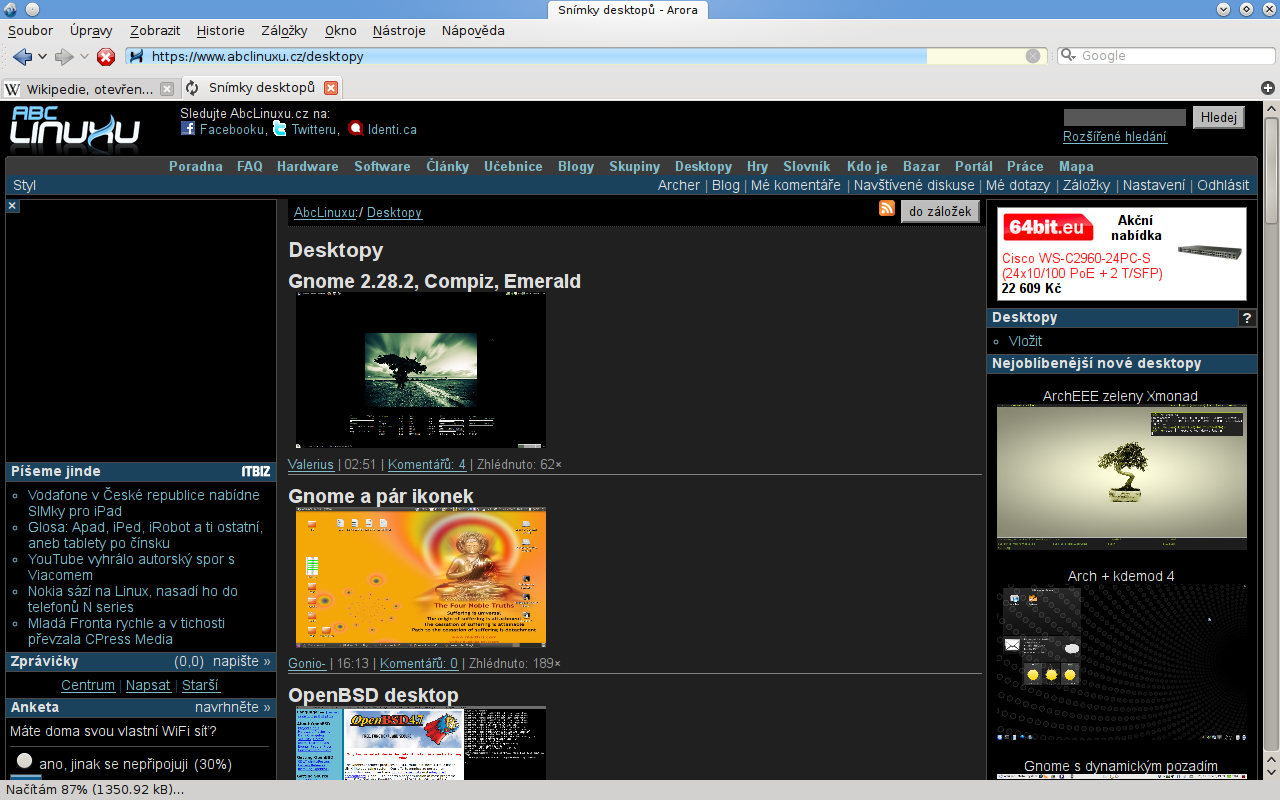Open the Back history dropdown arrow

point(42,57)
